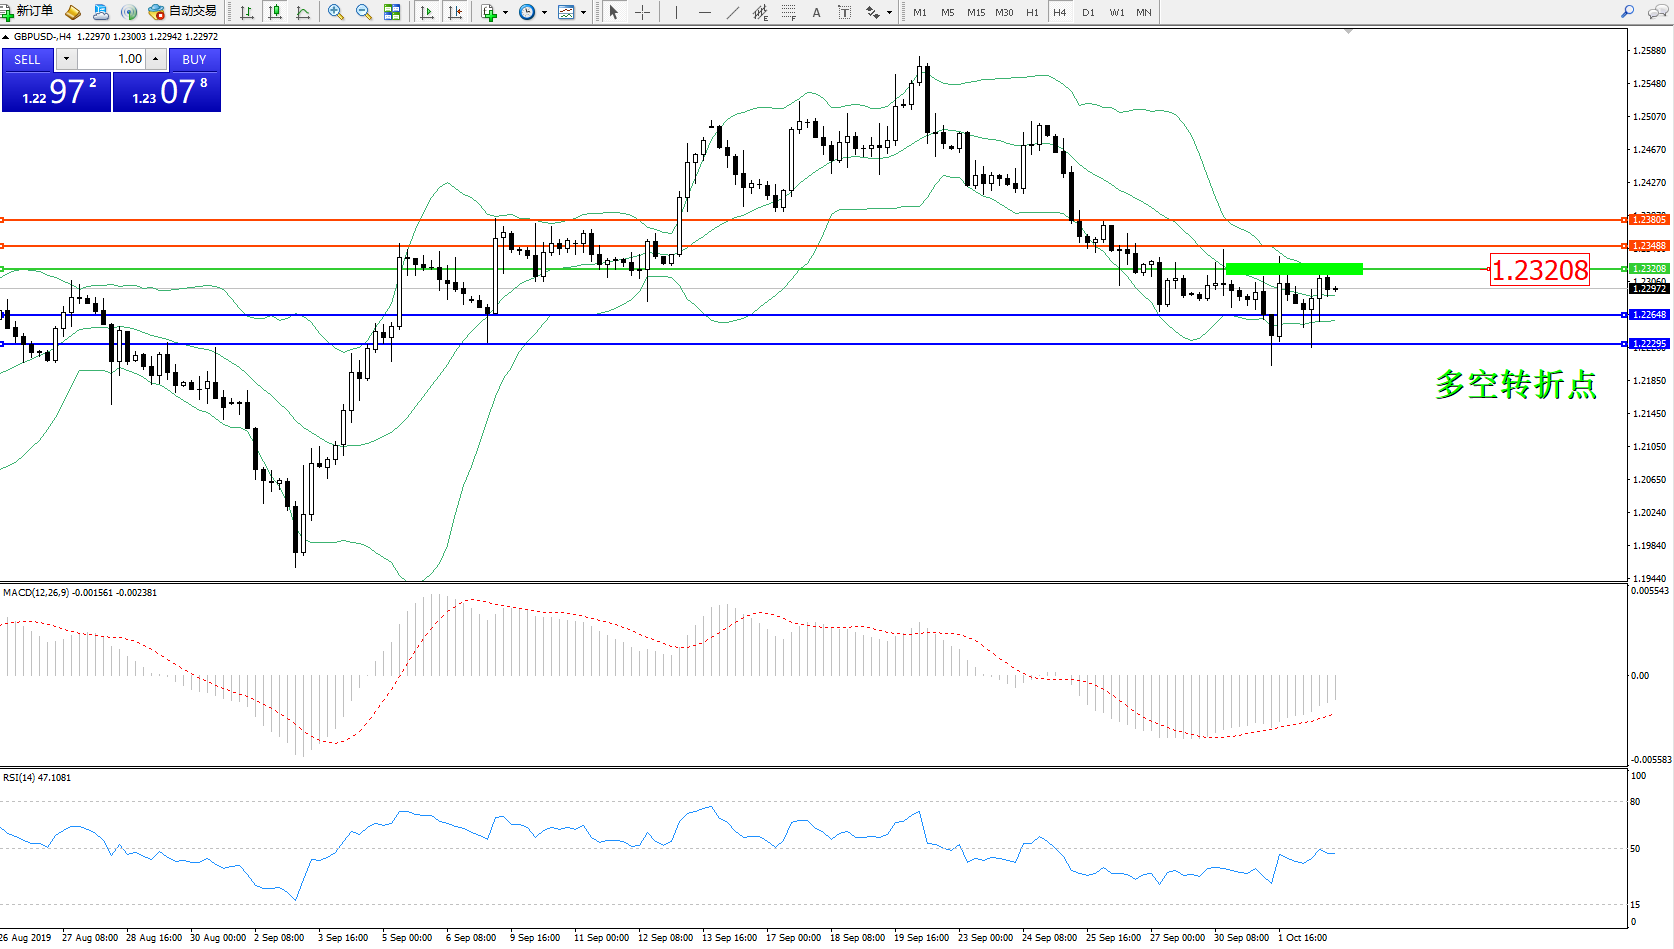Image resolution: width=1674 pixels, height=949 pixels.
Task: Click the zoom out magnifier icon
Action: pyautogui.click(x=364, y=12)
